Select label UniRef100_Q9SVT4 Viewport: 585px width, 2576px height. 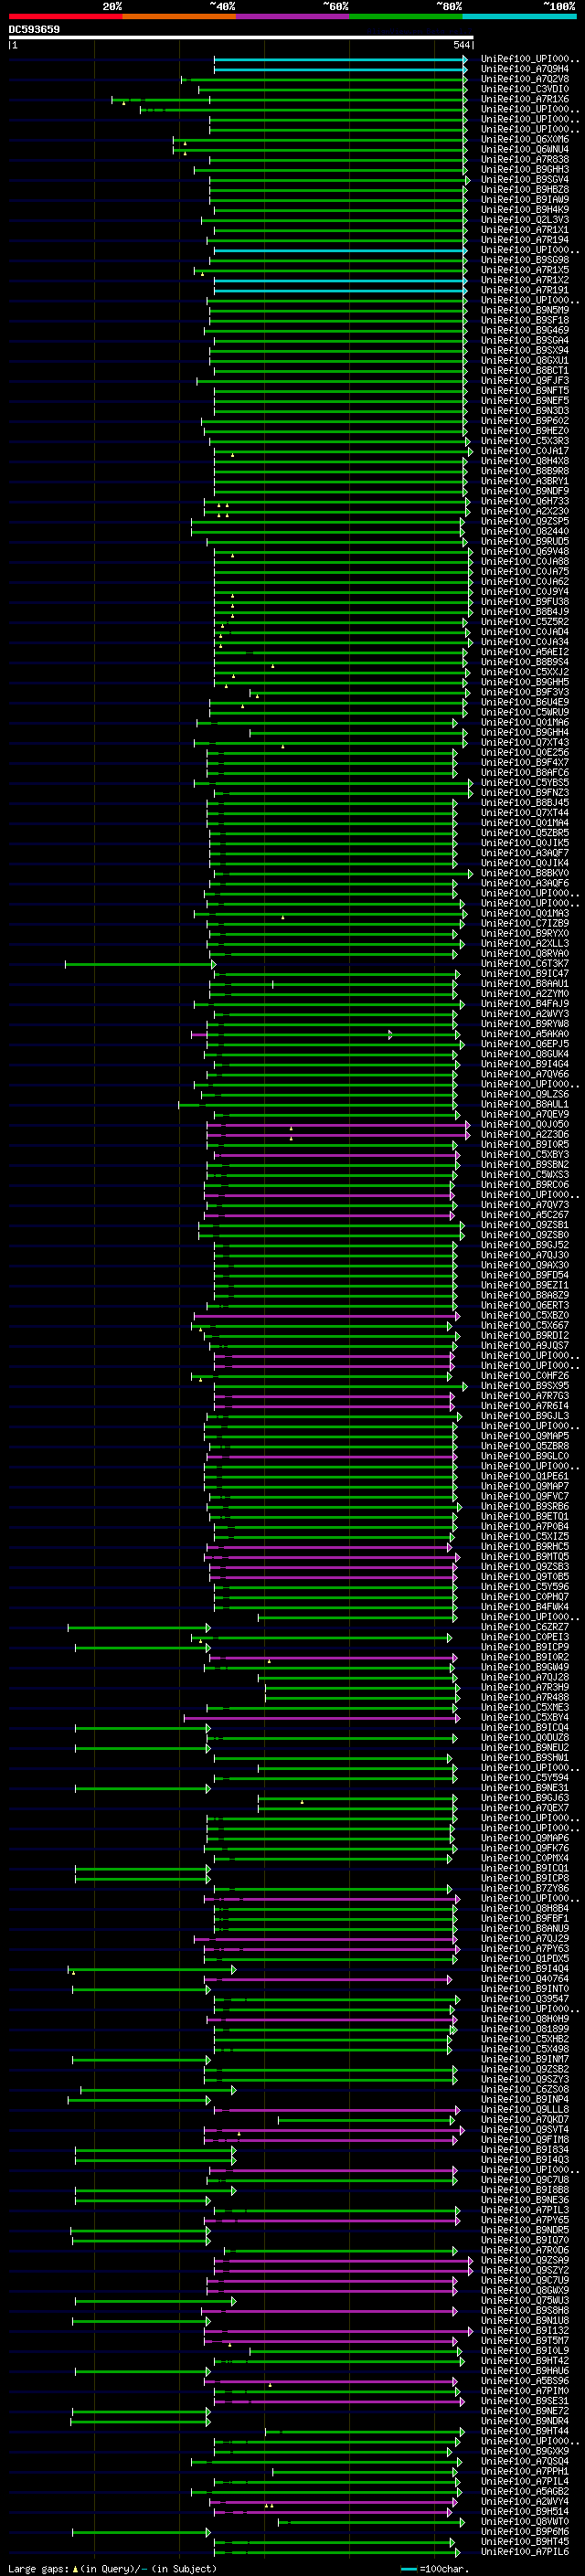[x=525, y=2130]
